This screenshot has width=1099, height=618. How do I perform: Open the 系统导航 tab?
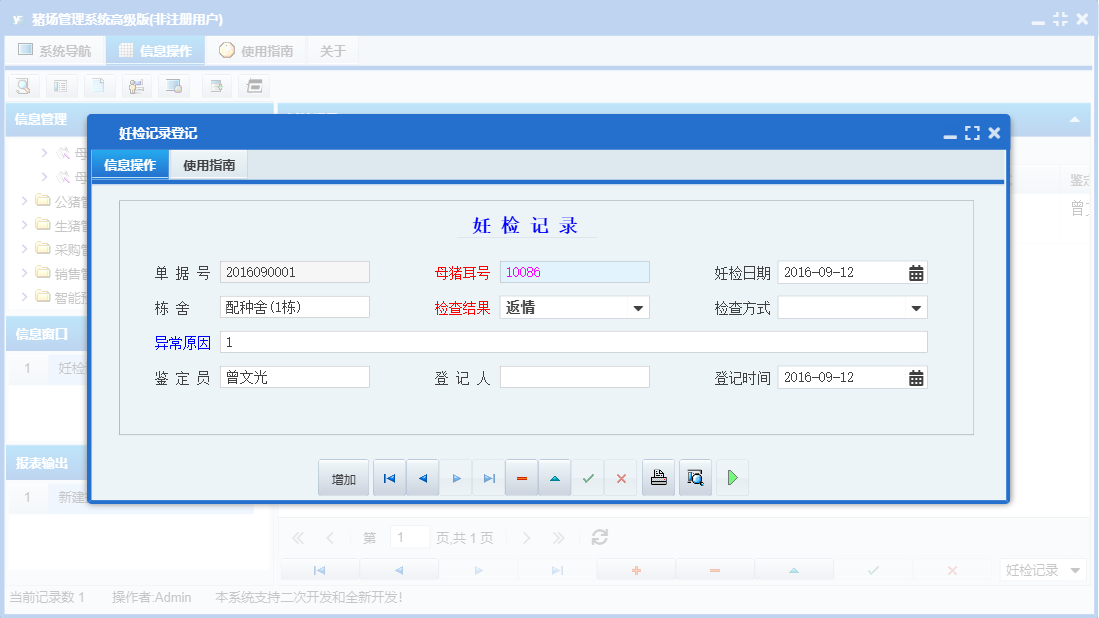[x=55, y=49]
